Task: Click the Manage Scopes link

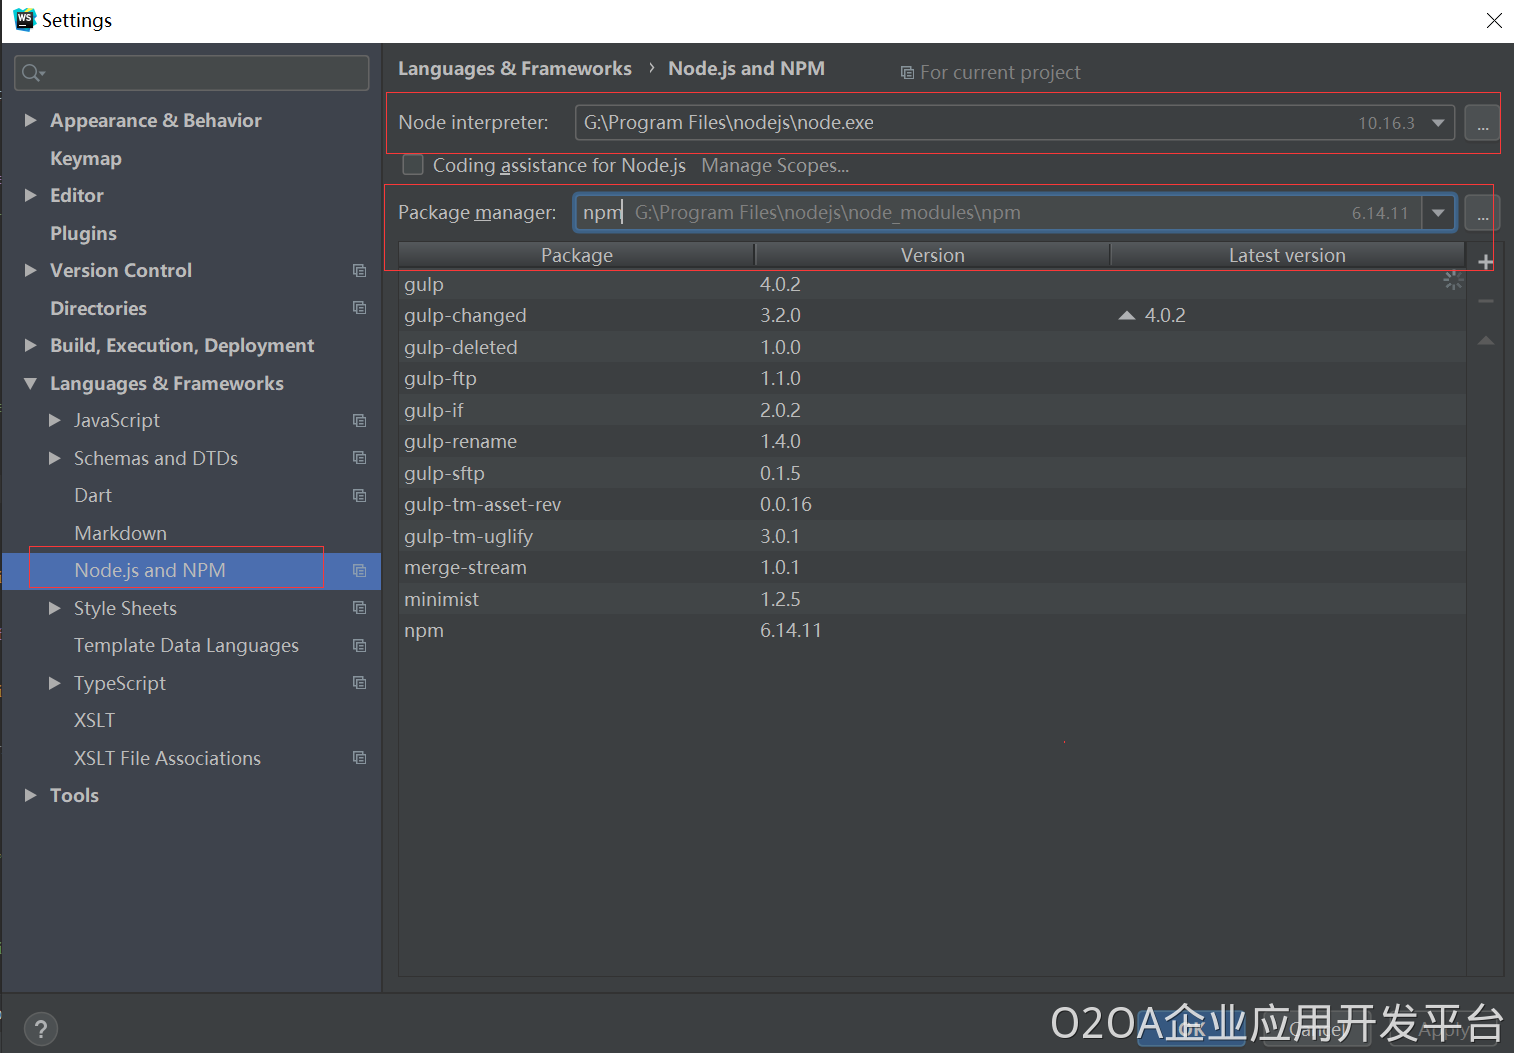Action: point(775,166)
